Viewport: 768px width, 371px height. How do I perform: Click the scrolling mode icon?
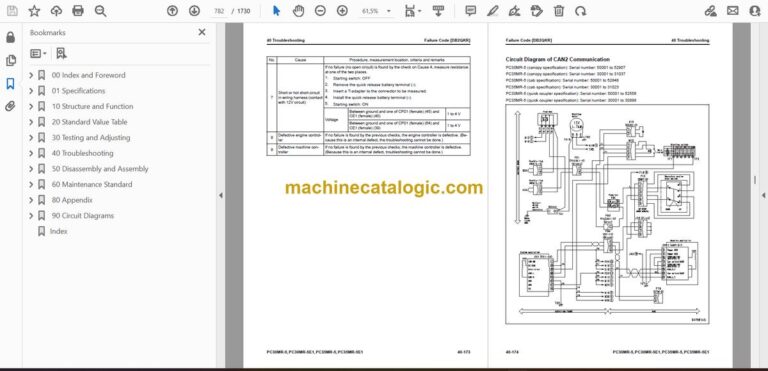click(x=438, y=11)
